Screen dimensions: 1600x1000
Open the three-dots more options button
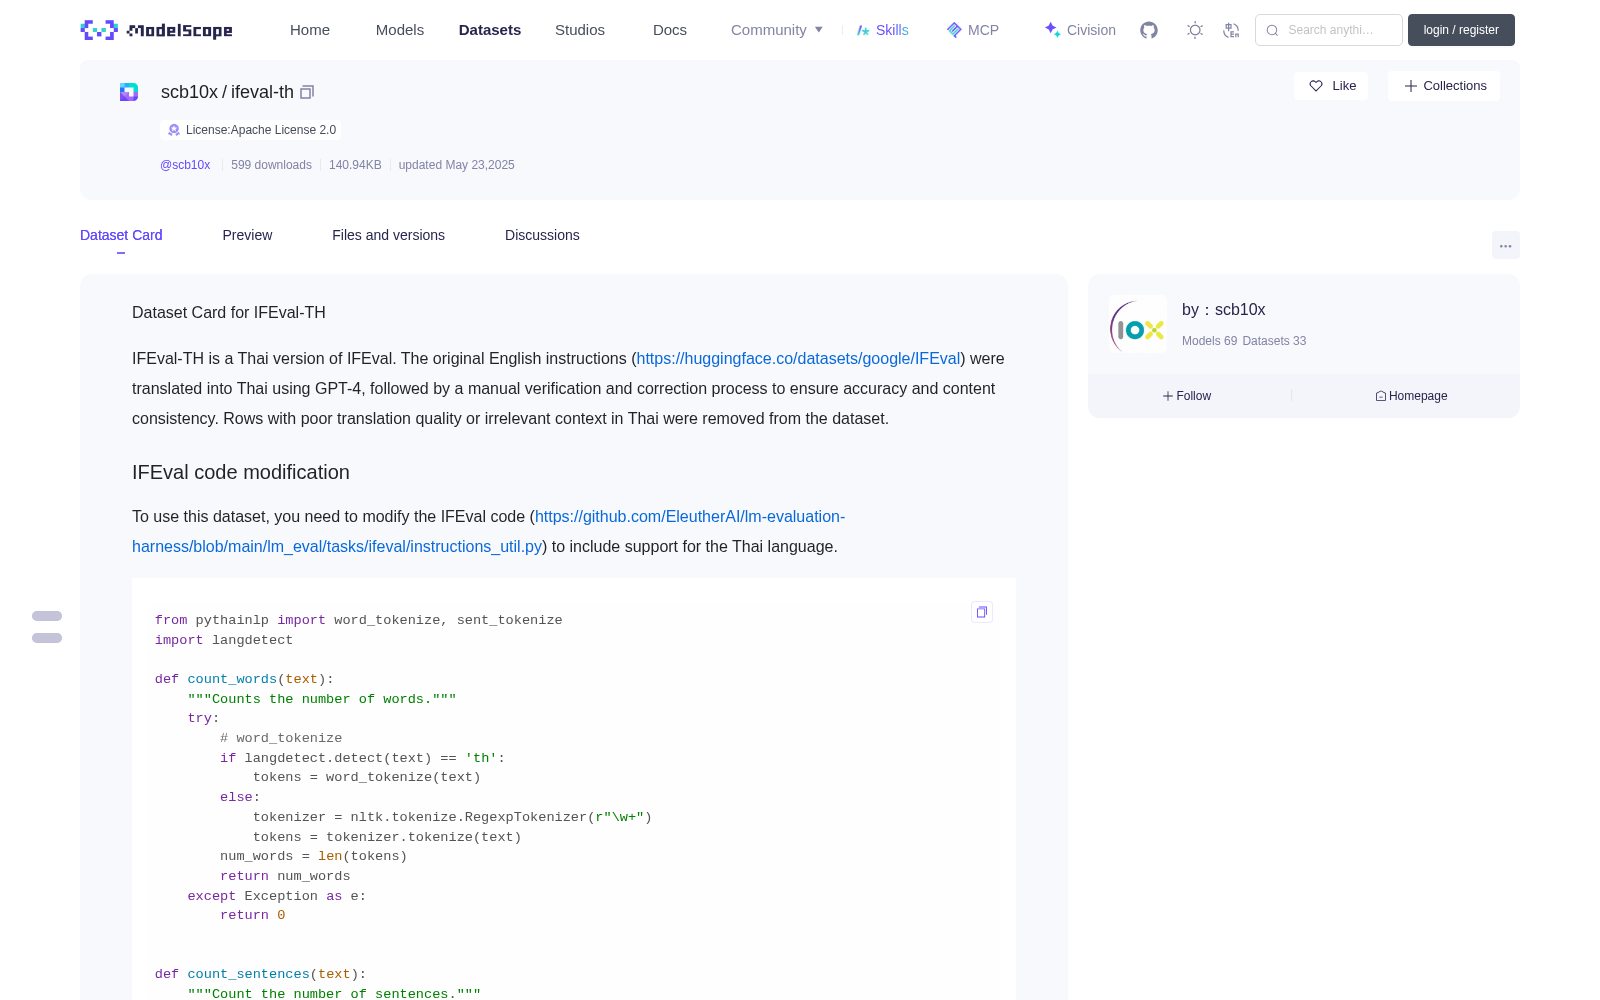point(1505,245)
